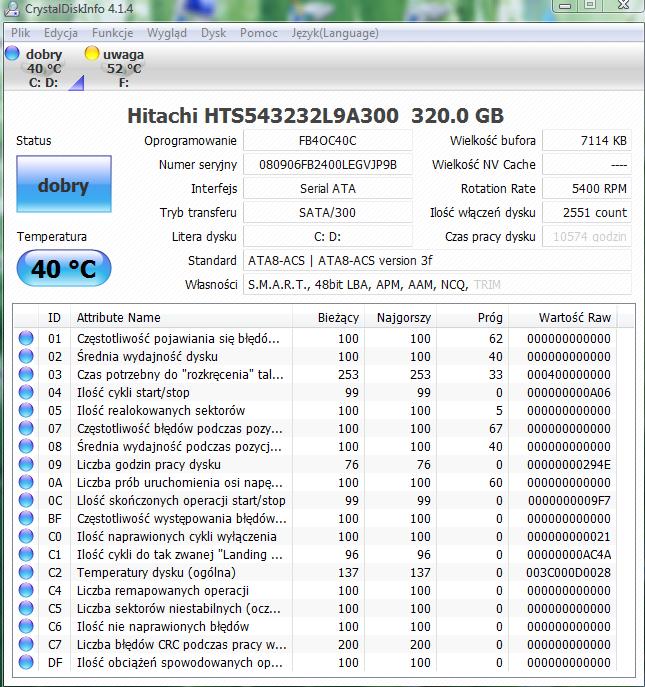The height and width of the screenshot is (687, 645).
Task: Click the firmware field FB4OC40C
Action: coord(328,141)
